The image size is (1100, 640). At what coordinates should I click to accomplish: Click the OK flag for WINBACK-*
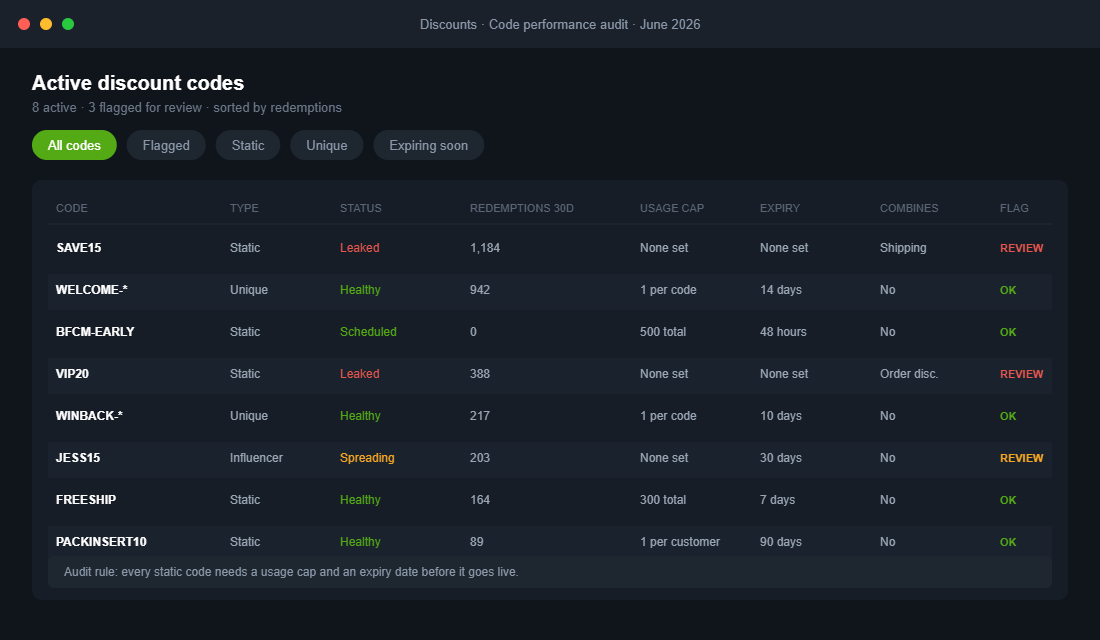(x=1008, y=416)
